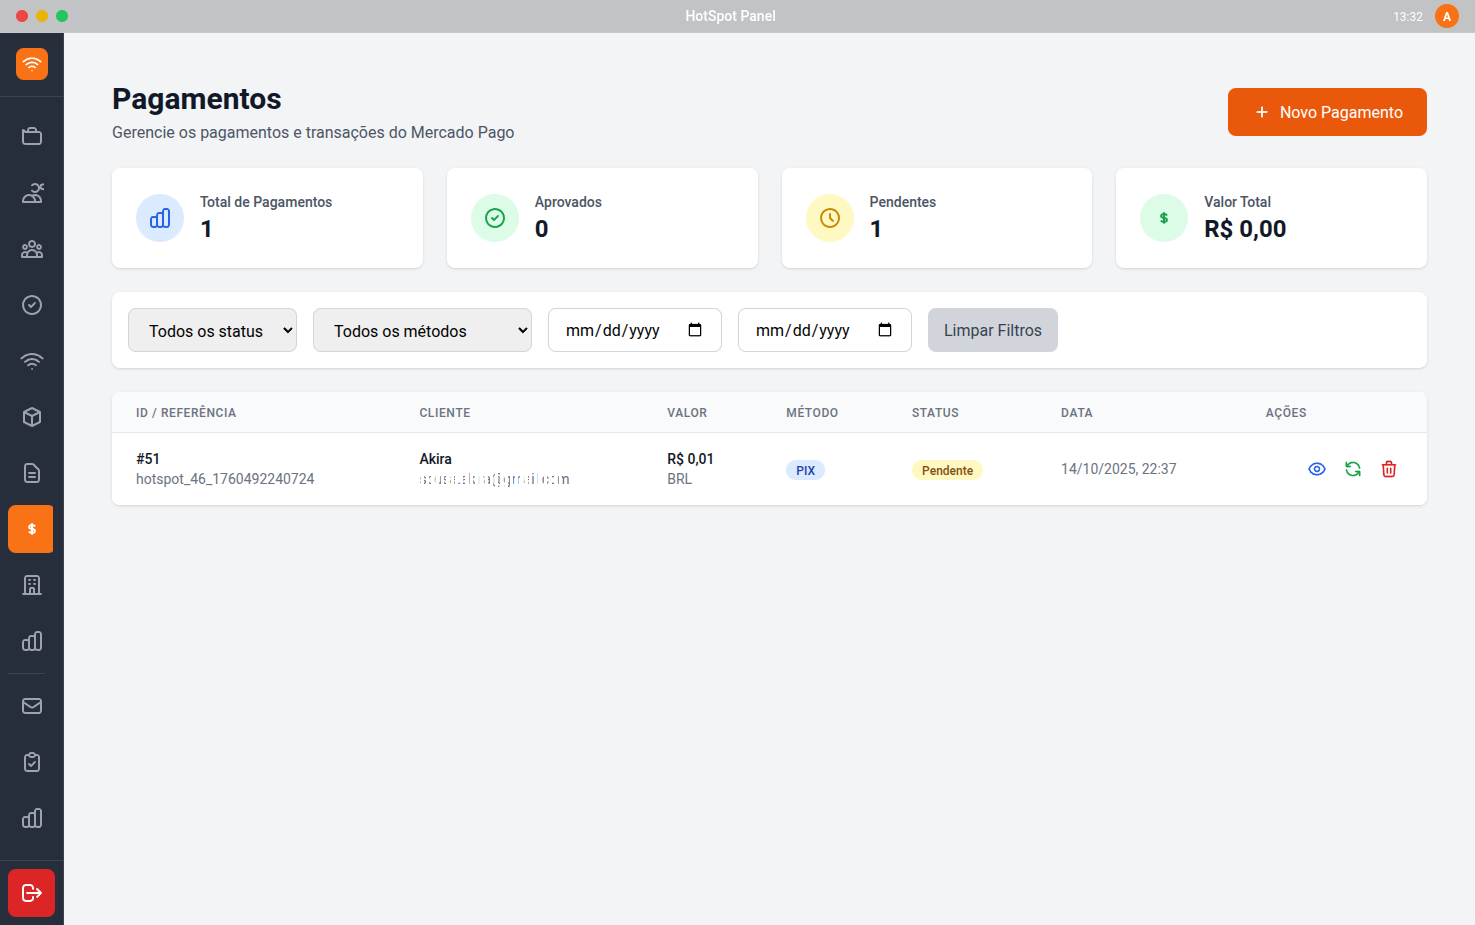
Task: Open the user avatar 'A' in the title bar
Action: coord(1446,16)
